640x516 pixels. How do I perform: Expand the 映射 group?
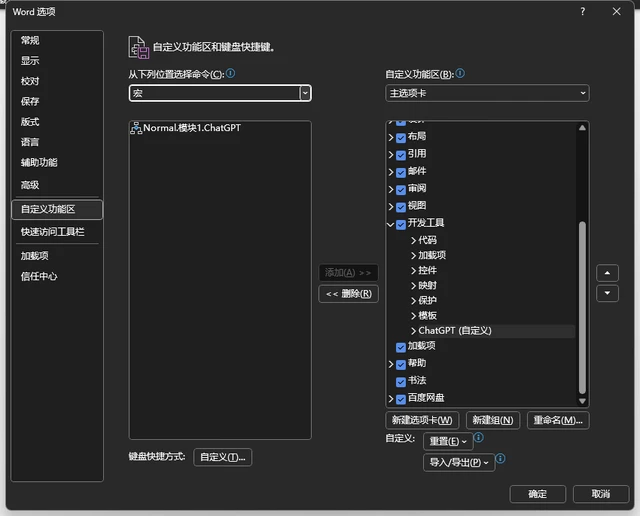coord(413,286)
